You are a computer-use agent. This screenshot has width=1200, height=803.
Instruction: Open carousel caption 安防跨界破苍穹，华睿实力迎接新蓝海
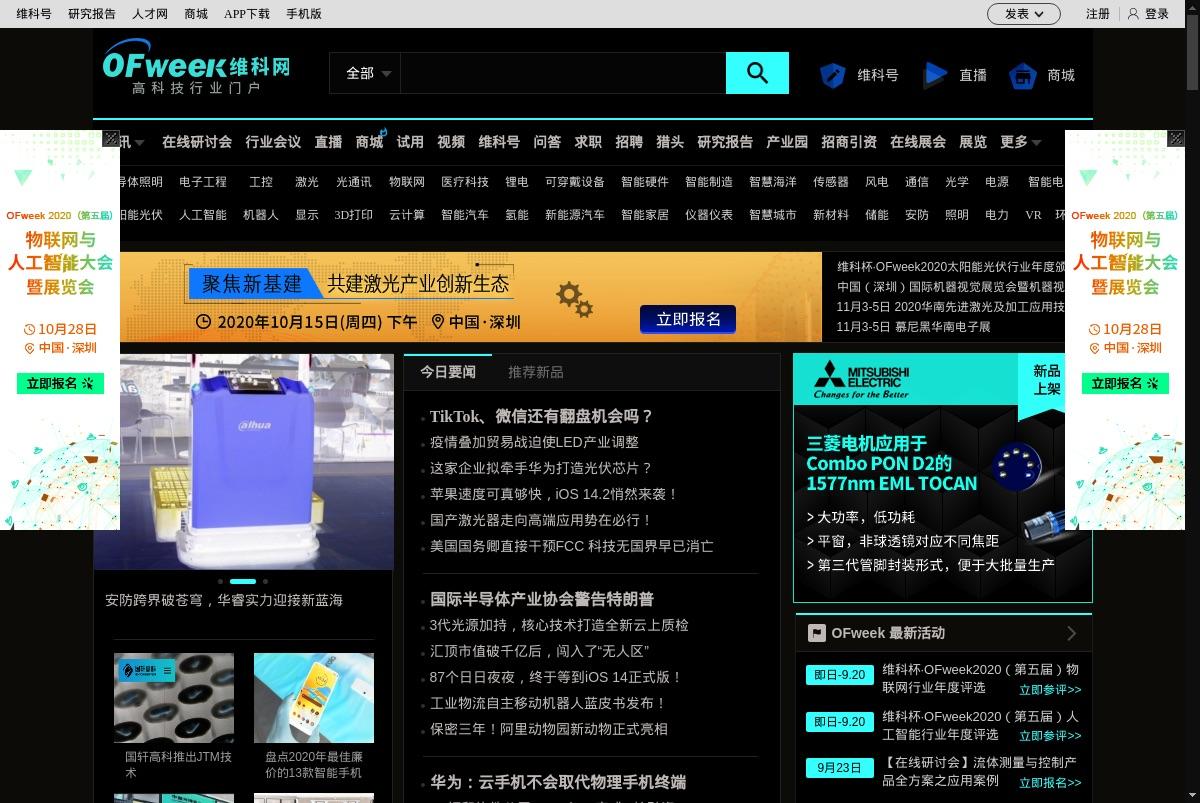point(224,600)
